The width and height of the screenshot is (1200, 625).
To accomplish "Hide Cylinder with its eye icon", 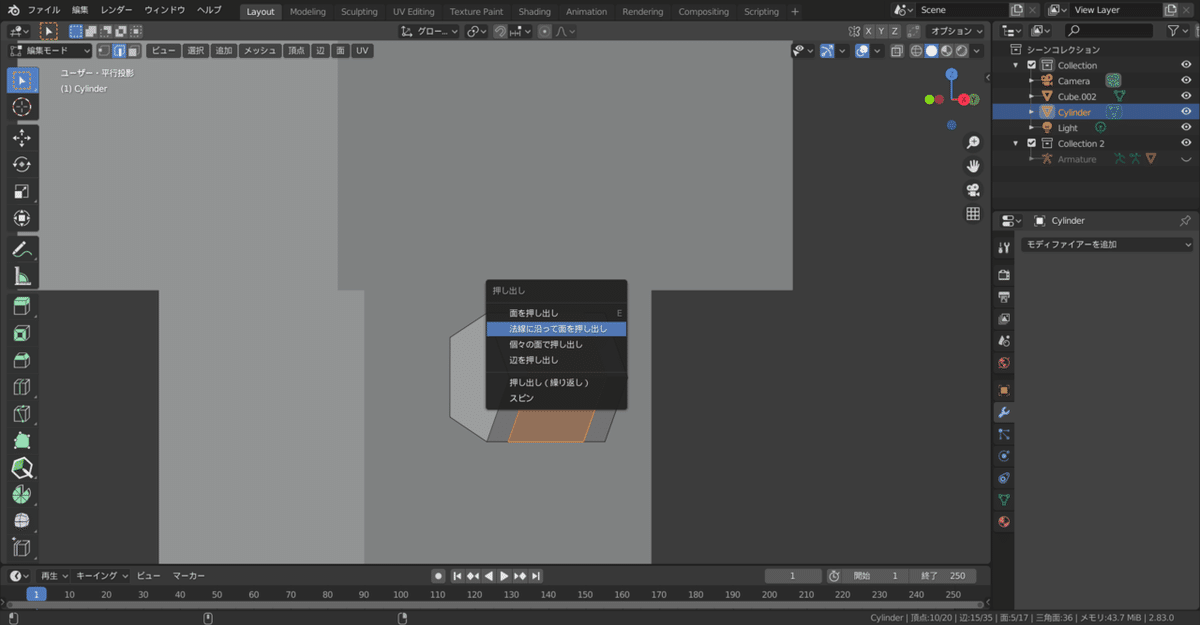I will point(1186,112).
